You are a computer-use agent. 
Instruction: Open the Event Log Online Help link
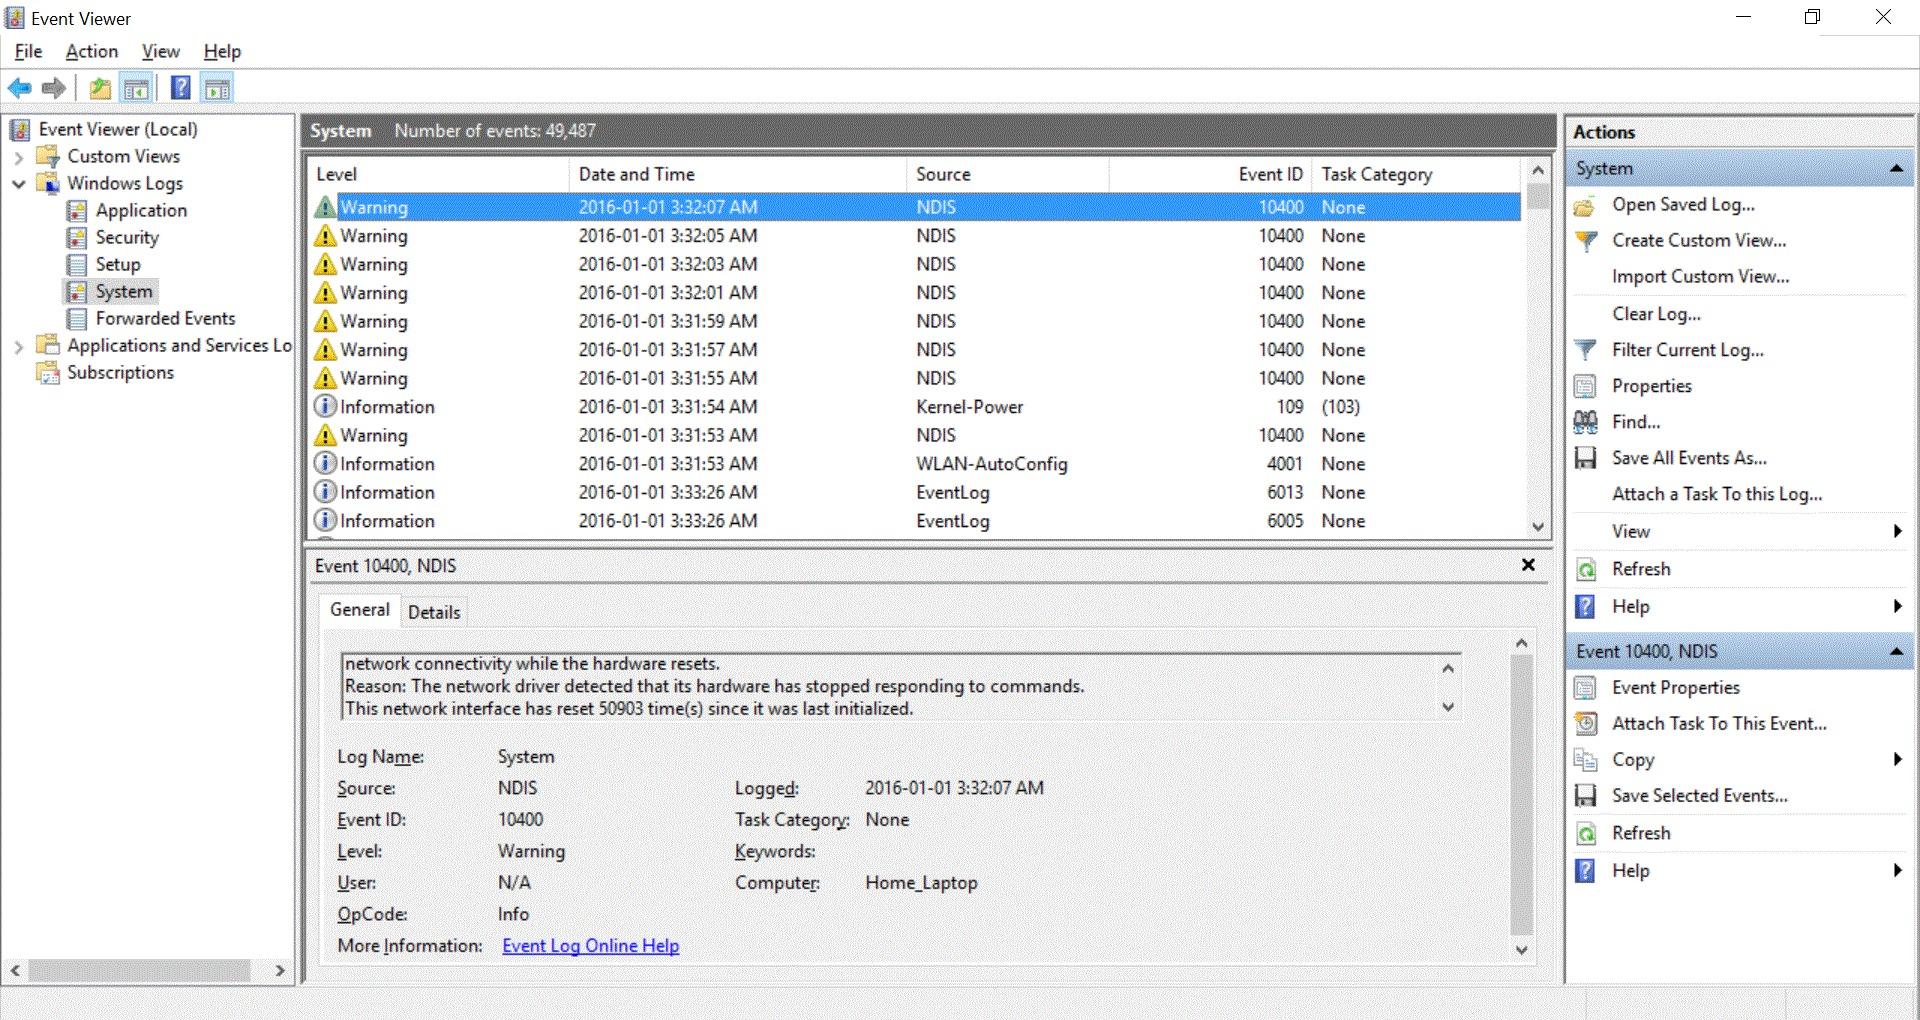tap(590, 946)
